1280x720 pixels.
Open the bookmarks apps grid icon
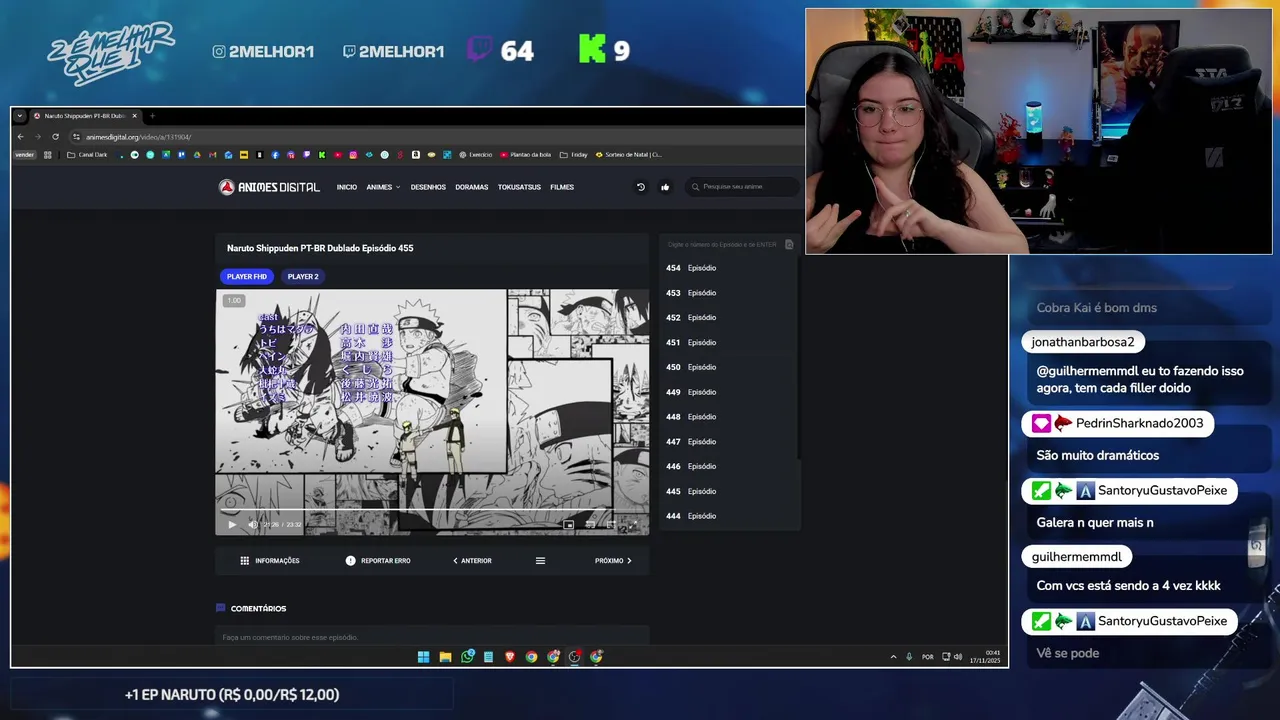(47, 155)
